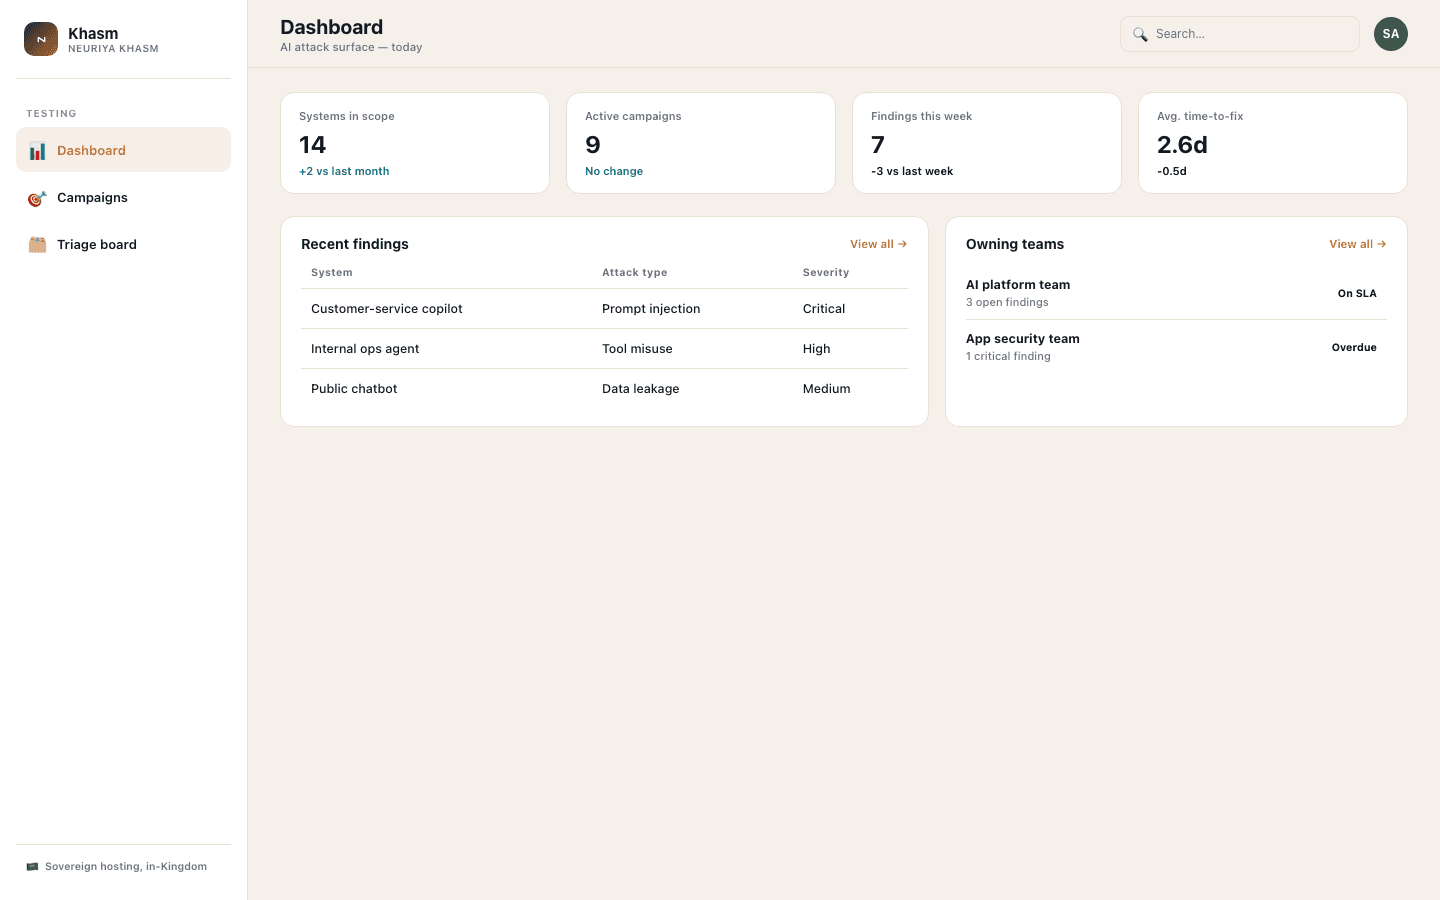Click the Campaigns target icon

[x=37, y=198]
